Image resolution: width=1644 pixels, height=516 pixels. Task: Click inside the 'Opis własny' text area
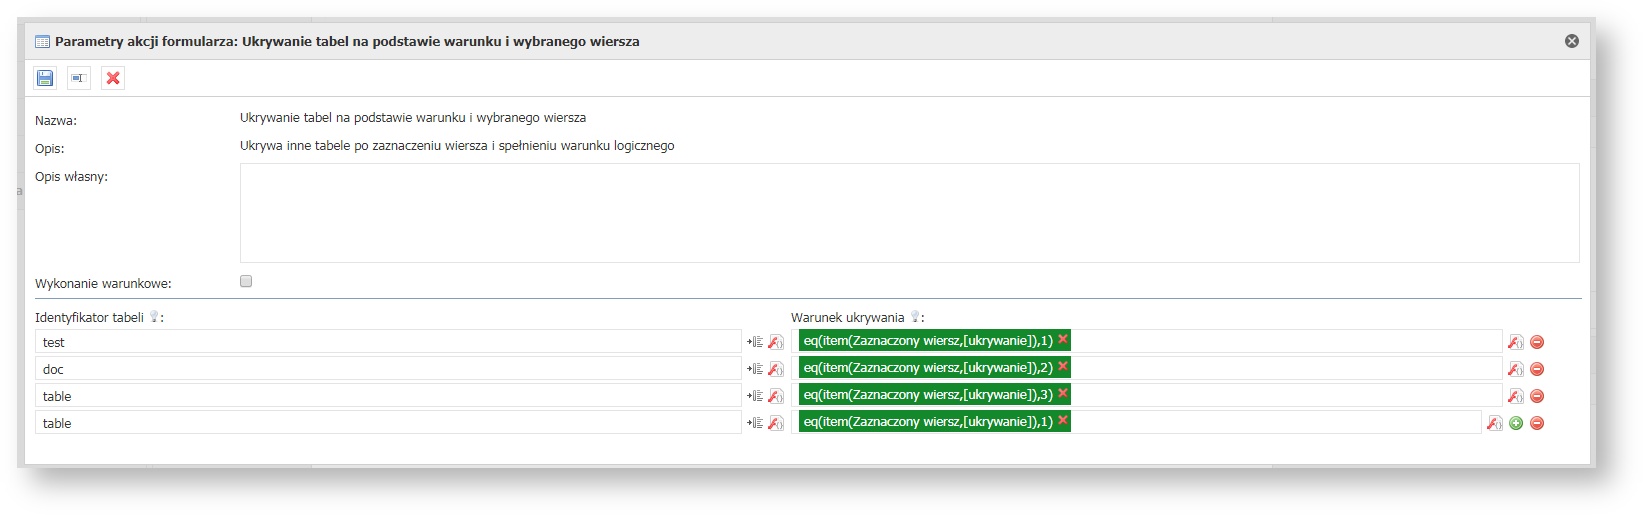tap(908, 213)
